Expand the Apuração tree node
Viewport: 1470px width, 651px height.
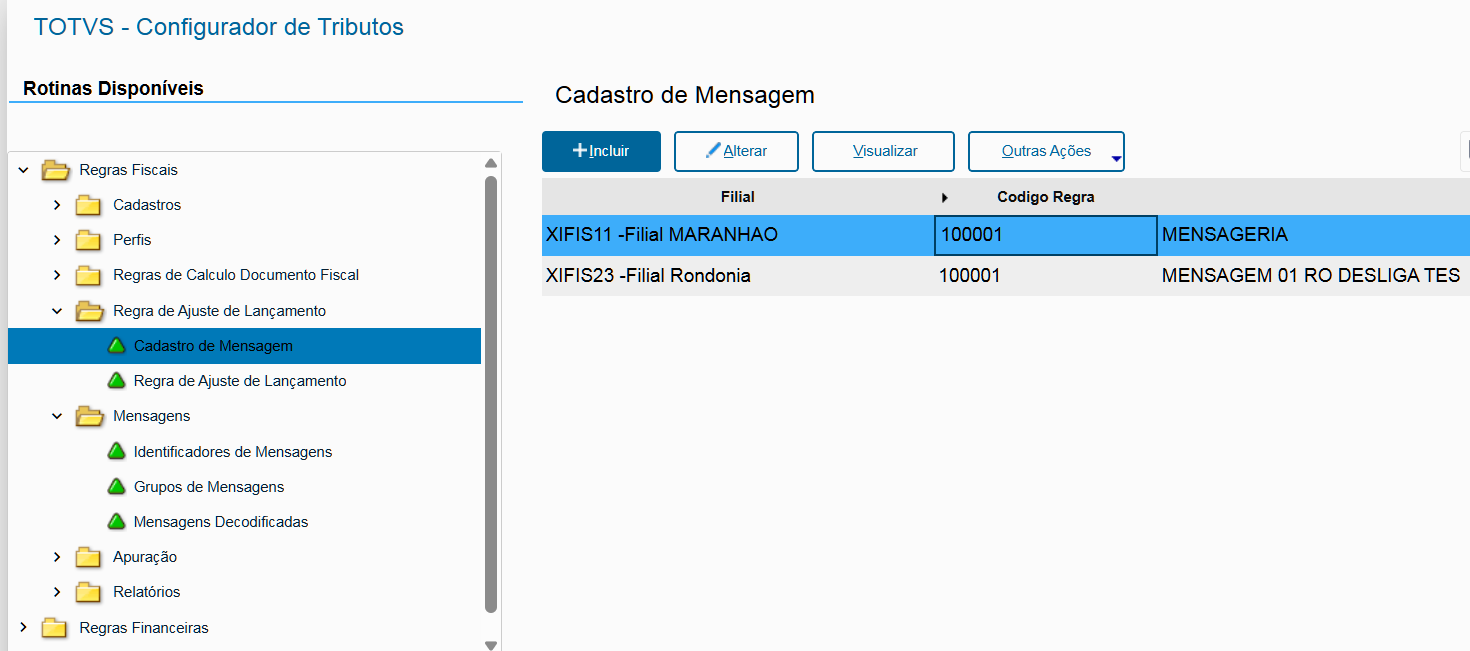[57, 557]
